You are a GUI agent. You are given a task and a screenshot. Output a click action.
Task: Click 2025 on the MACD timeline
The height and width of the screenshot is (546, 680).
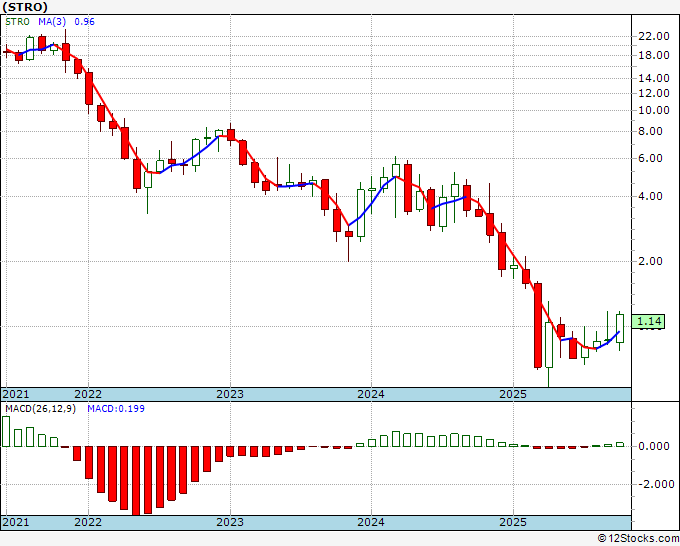coord(513,522)
